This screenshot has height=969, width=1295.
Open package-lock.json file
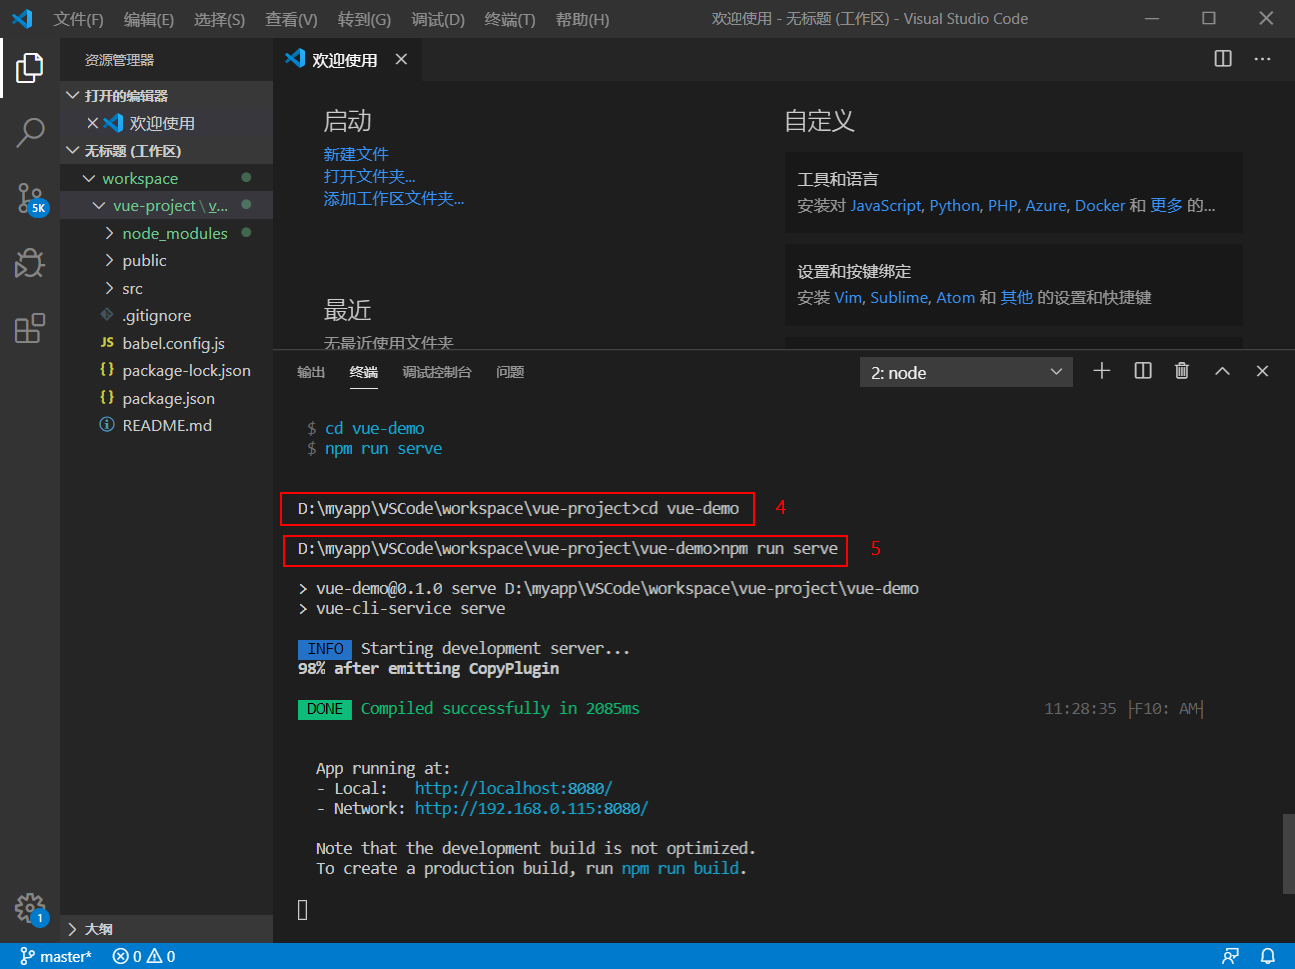166,370
